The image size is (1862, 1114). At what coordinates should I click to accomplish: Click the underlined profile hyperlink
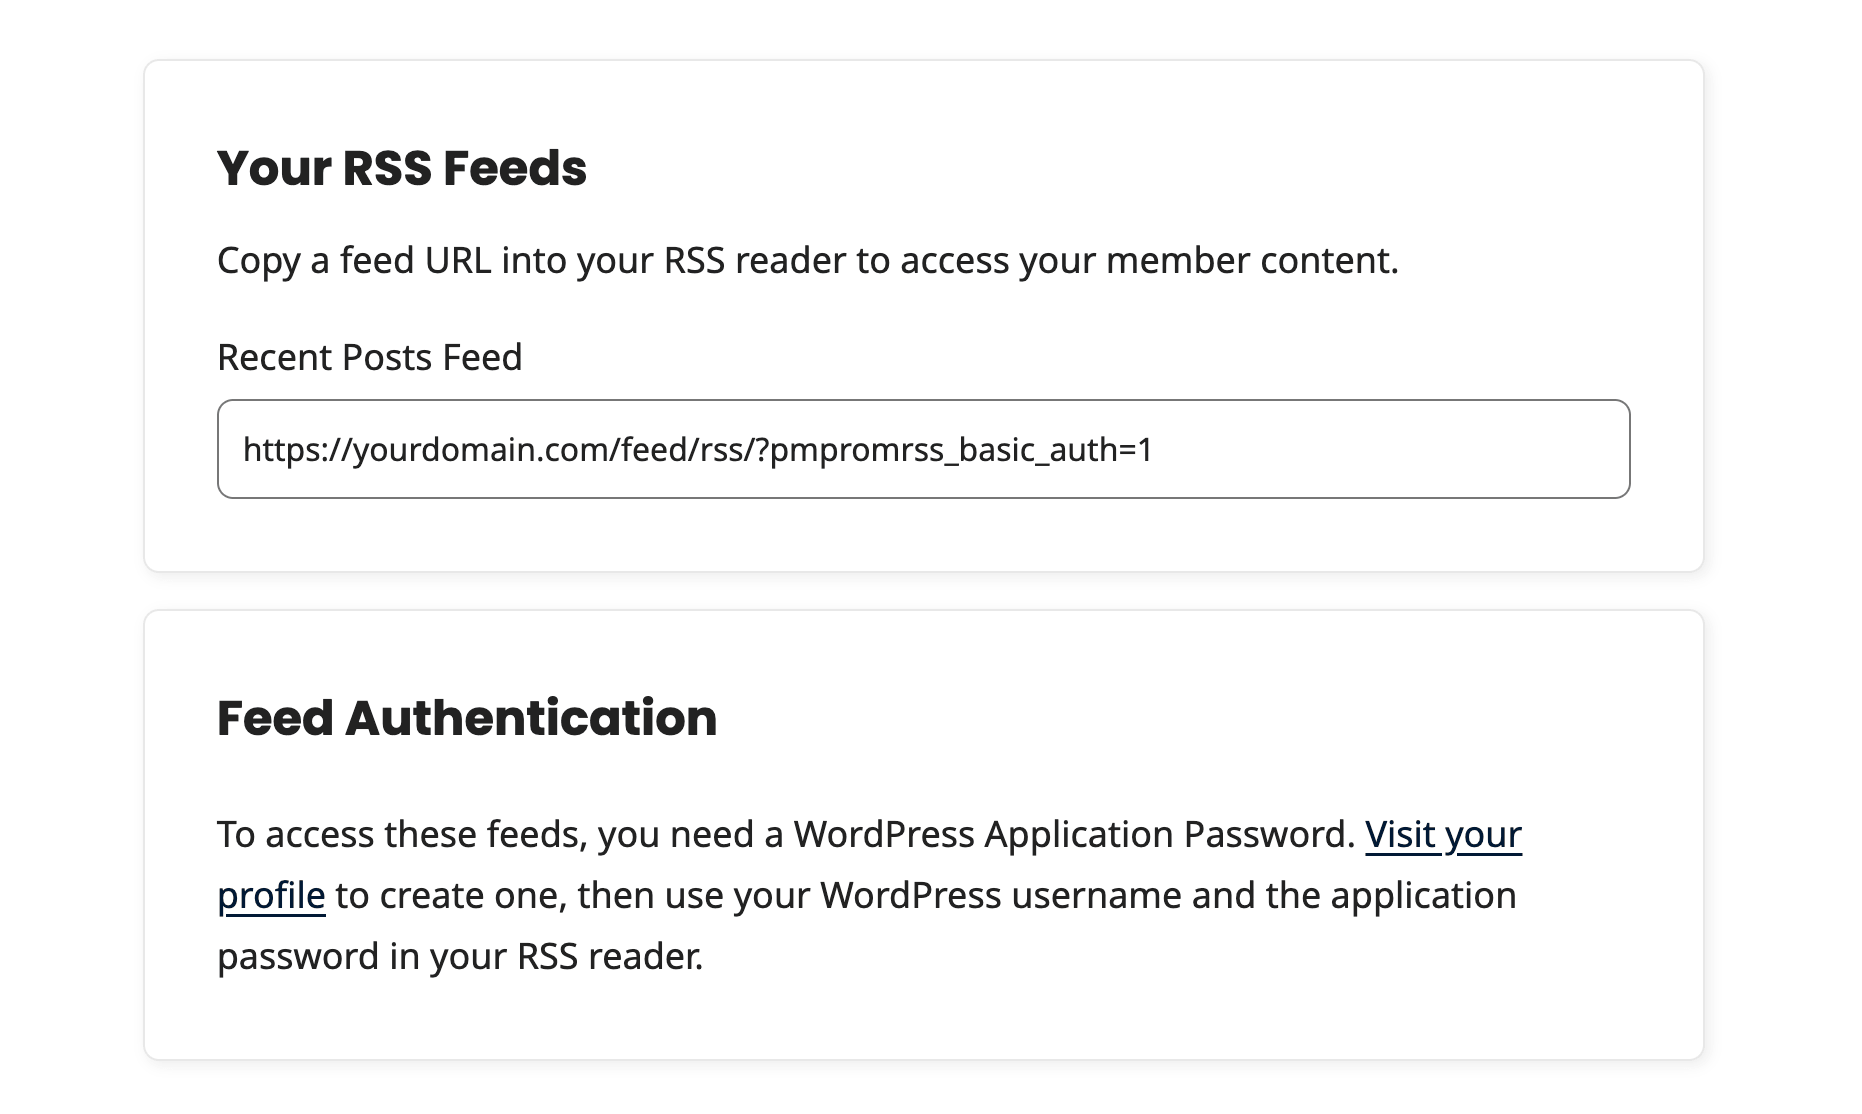(x=270, y=895)
